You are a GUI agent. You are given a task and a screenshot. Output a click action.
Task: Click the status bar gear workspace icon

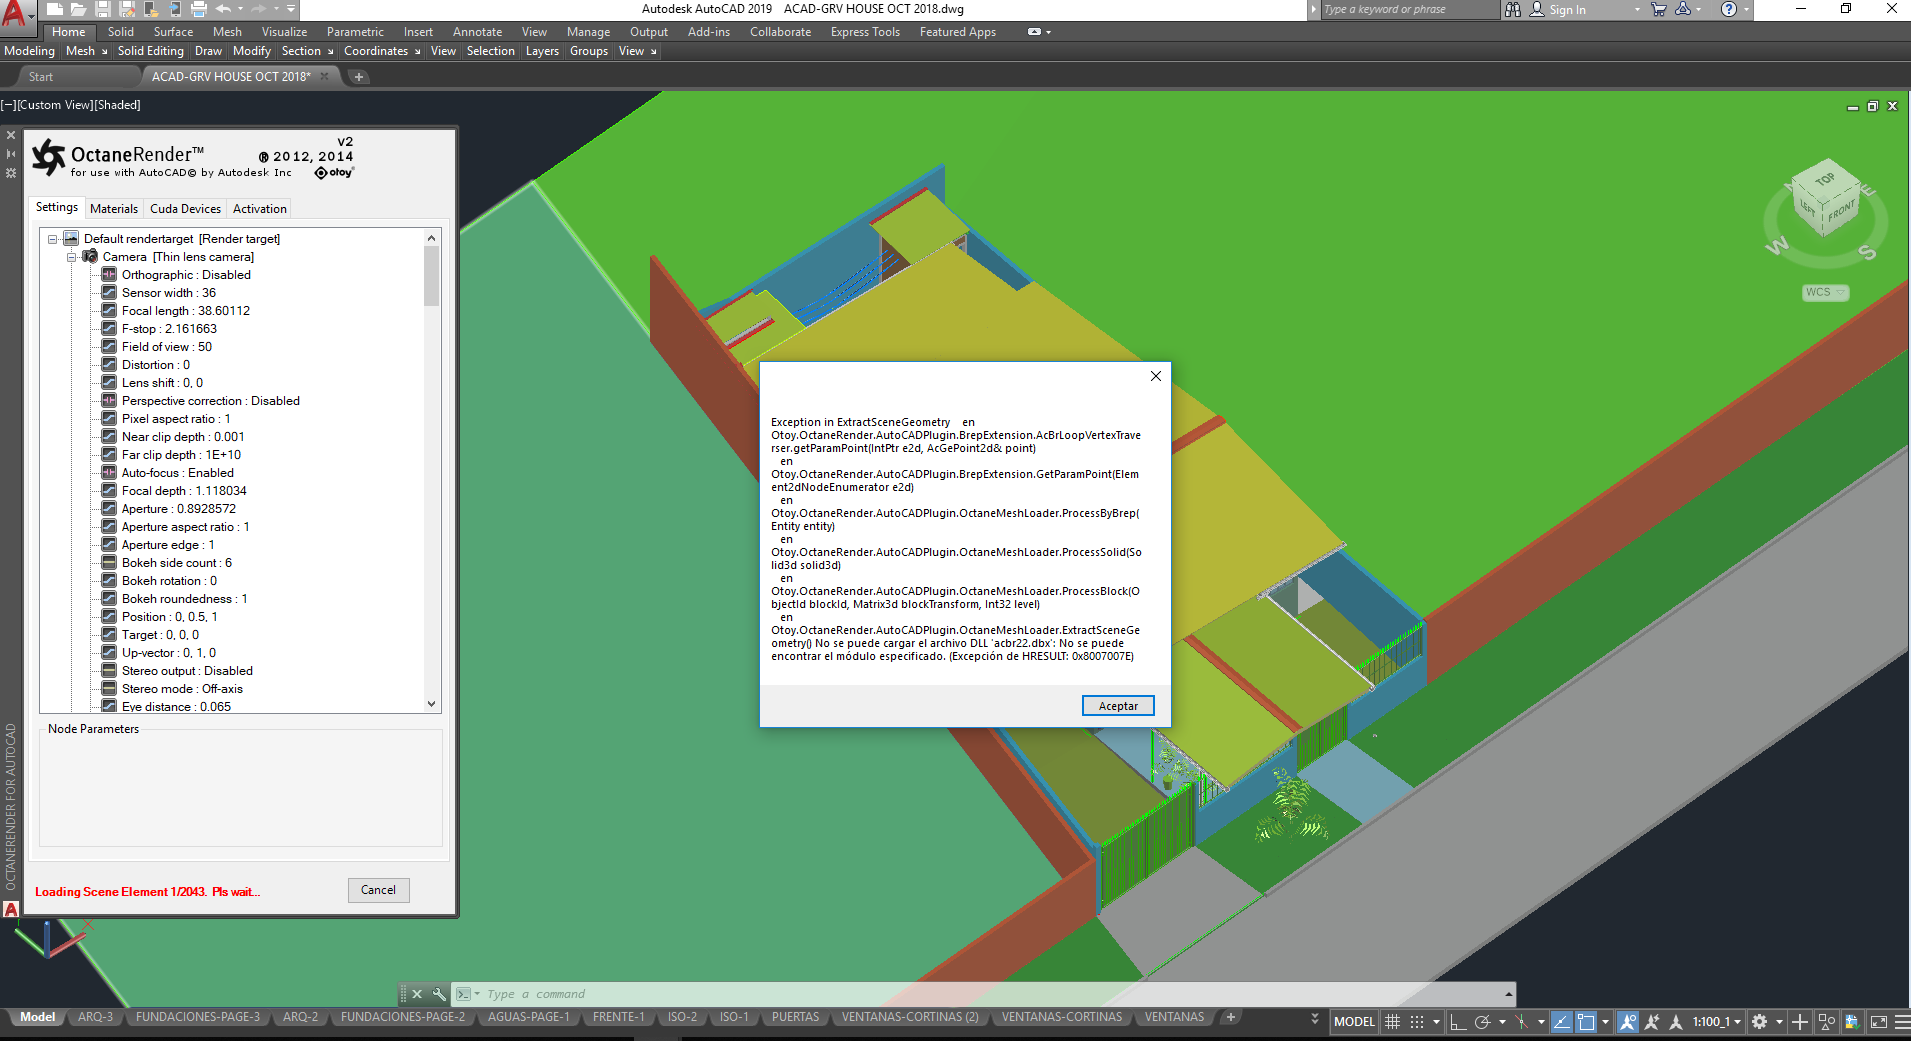[1760, 1022]
